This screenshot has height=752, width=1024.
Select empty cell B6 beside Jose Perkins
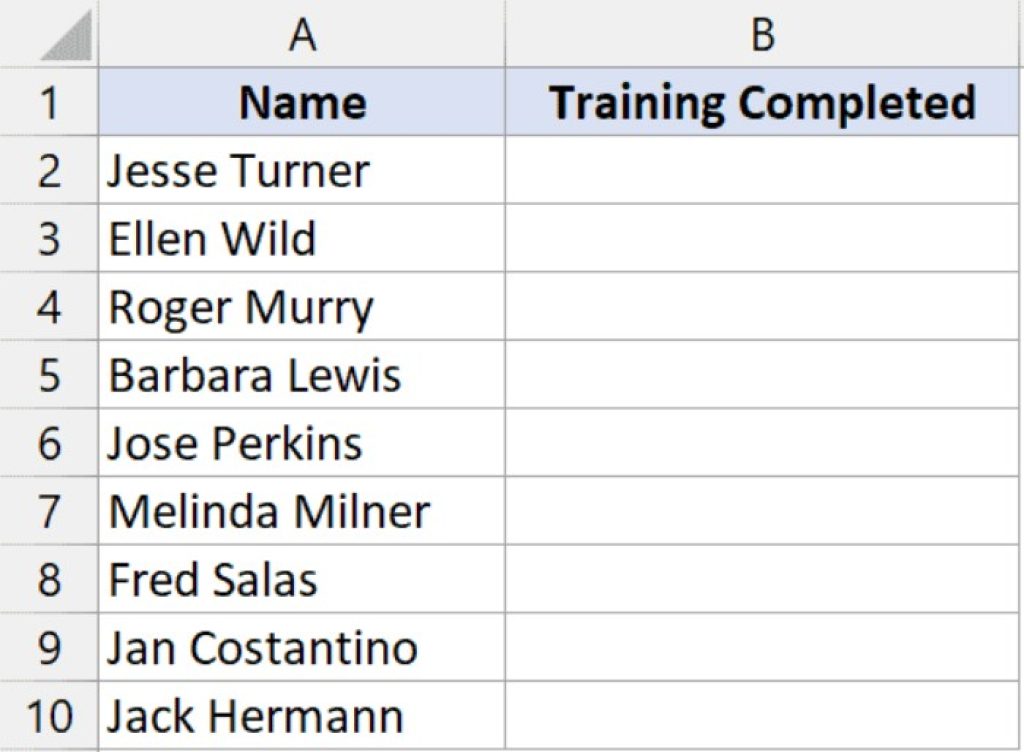pyautogui.click(x=765, y=443)
